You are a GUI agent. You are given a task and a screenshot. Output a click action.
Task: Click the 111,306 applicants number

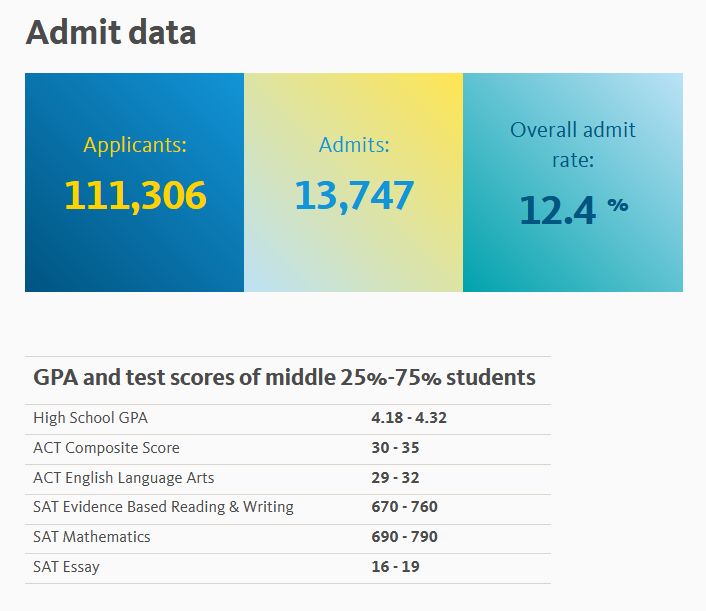coord(135,195)
